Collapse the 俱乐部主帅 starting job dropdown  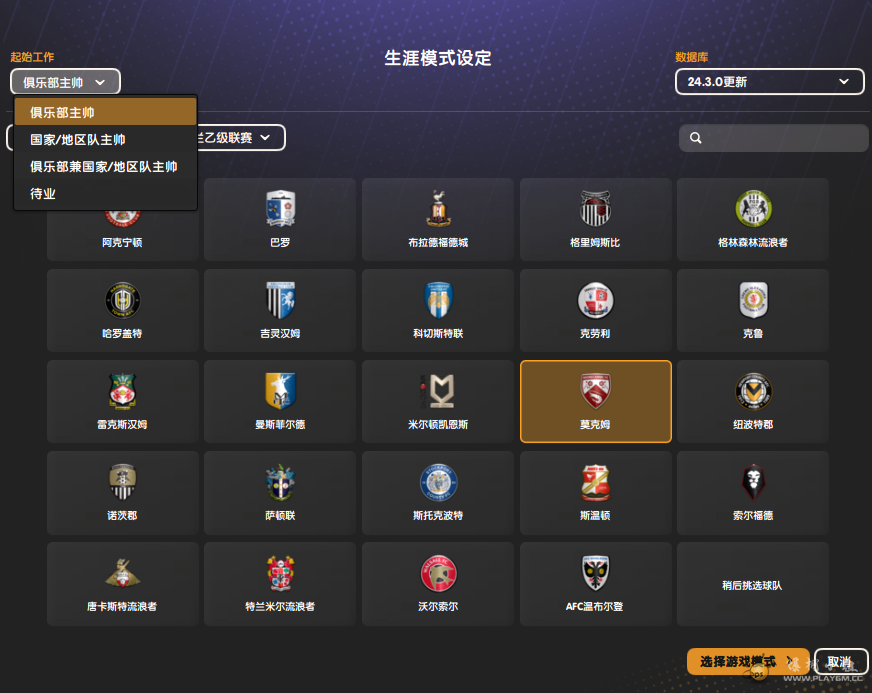tap(65, 82)
